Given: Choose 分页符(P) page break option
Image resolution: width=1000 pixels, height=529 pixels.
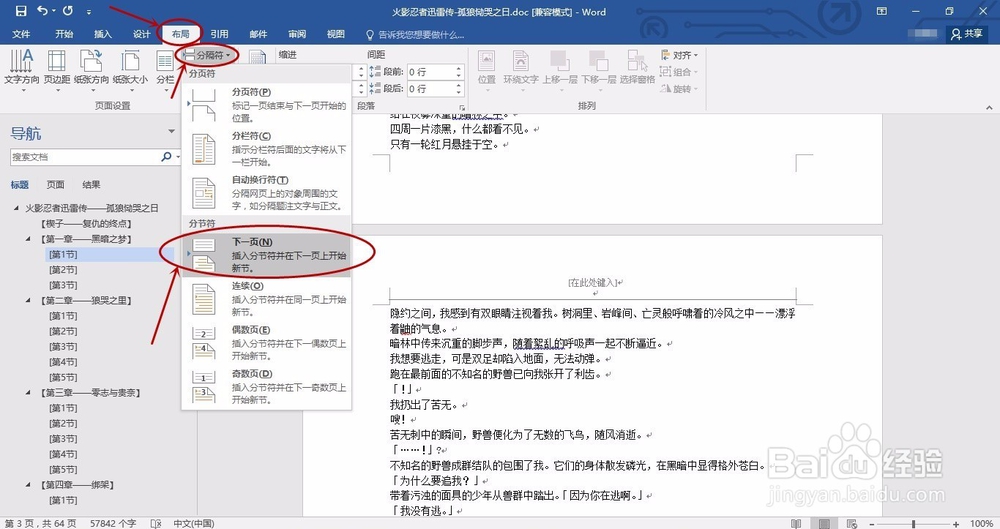Looking at the screenshot, I should pyautogui.click(x=267, y=105).
